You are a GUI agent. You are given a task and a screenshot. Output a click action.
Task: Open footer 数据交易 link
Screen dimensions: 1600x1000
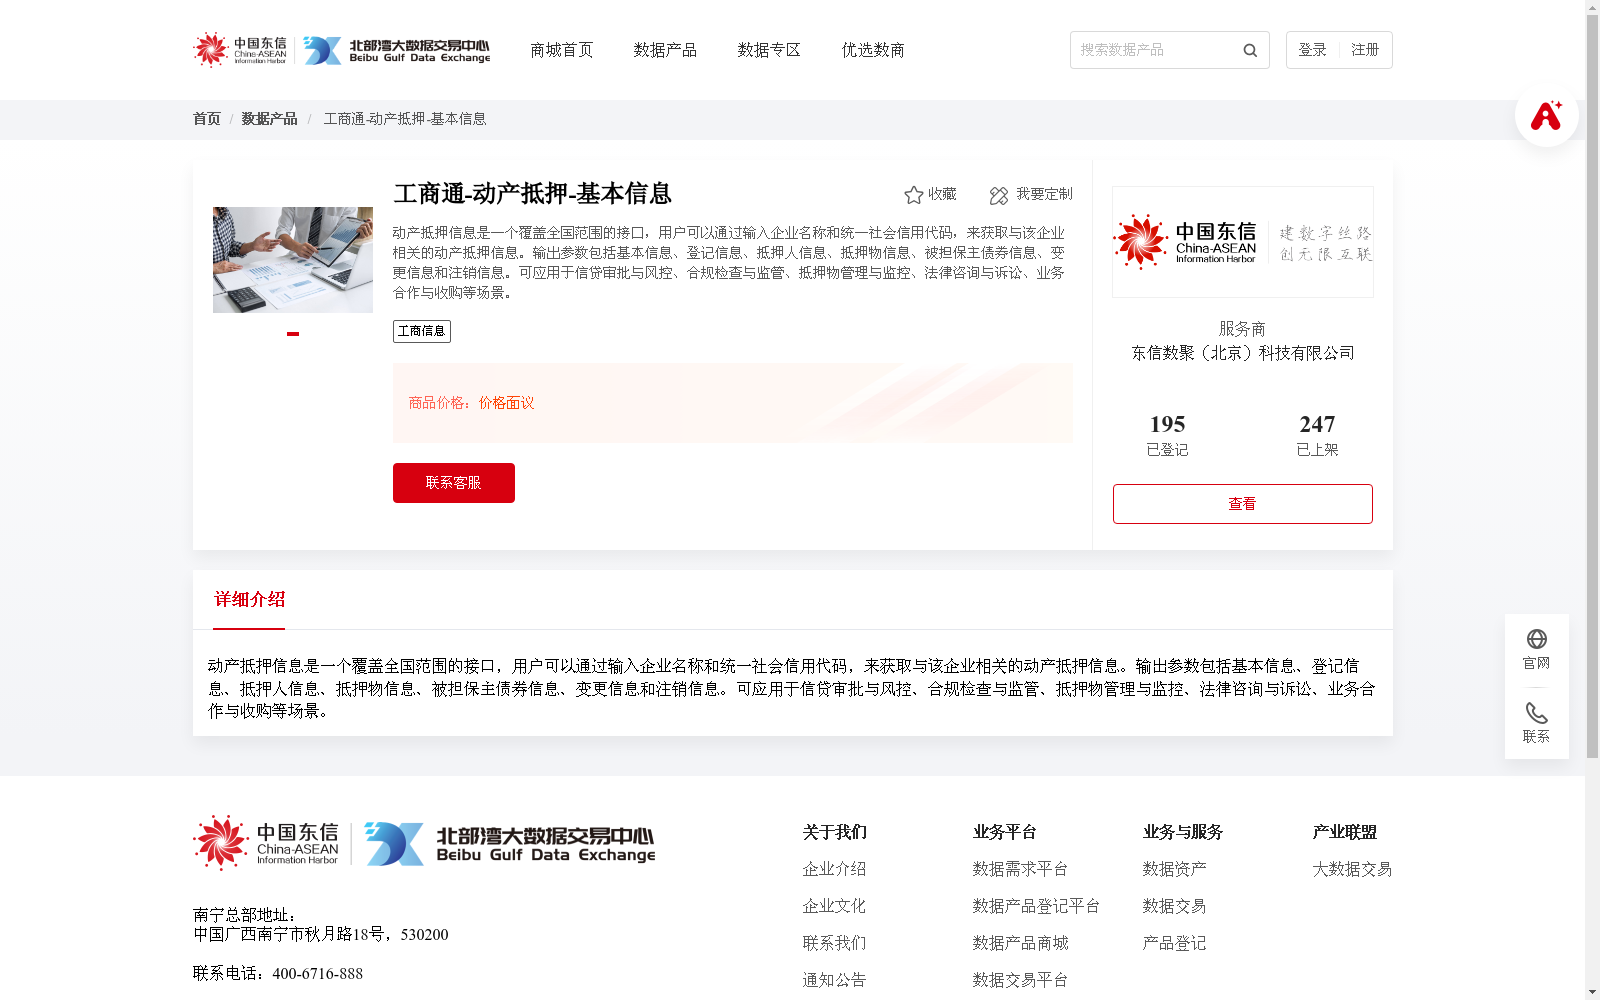click(1174, 906)
